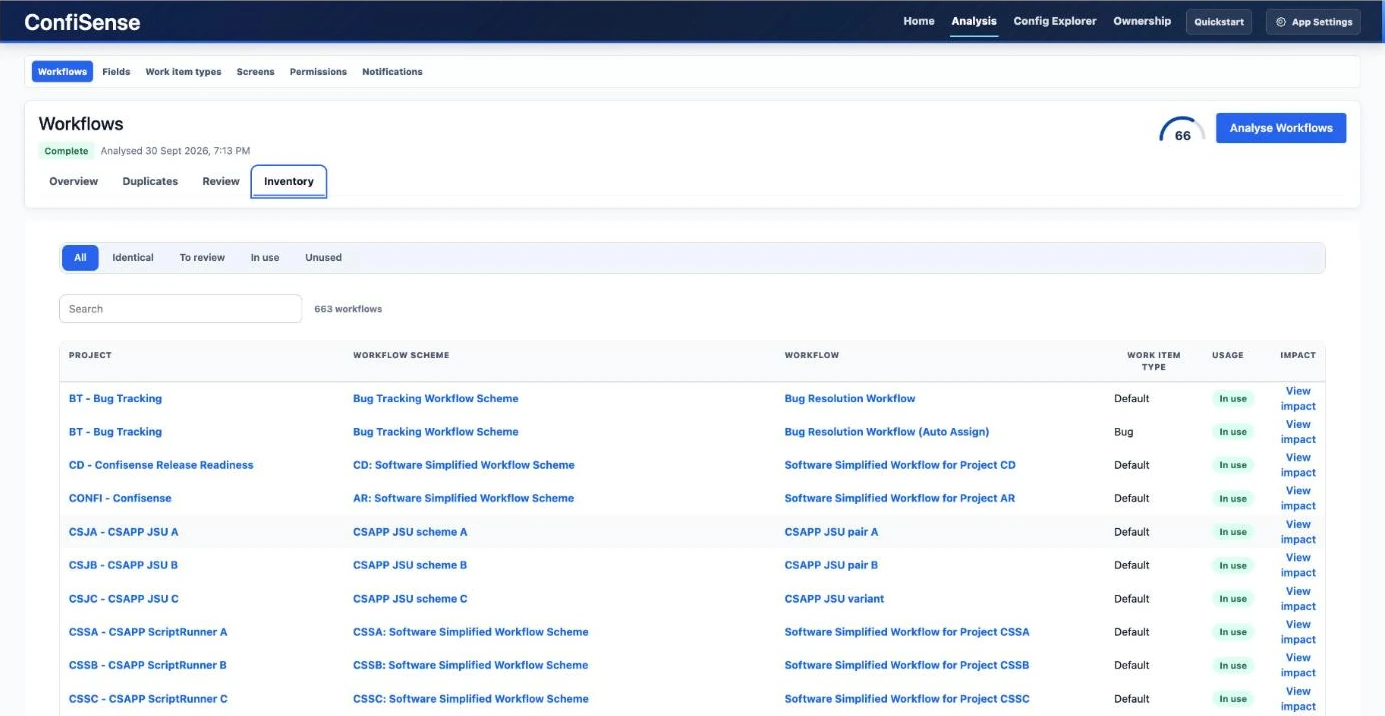The width and height of the screenshot is (1385, 716).
Task: Open CD - Confisense Release Readiness project
Action: pyautogui.click(x=161, y=465)
